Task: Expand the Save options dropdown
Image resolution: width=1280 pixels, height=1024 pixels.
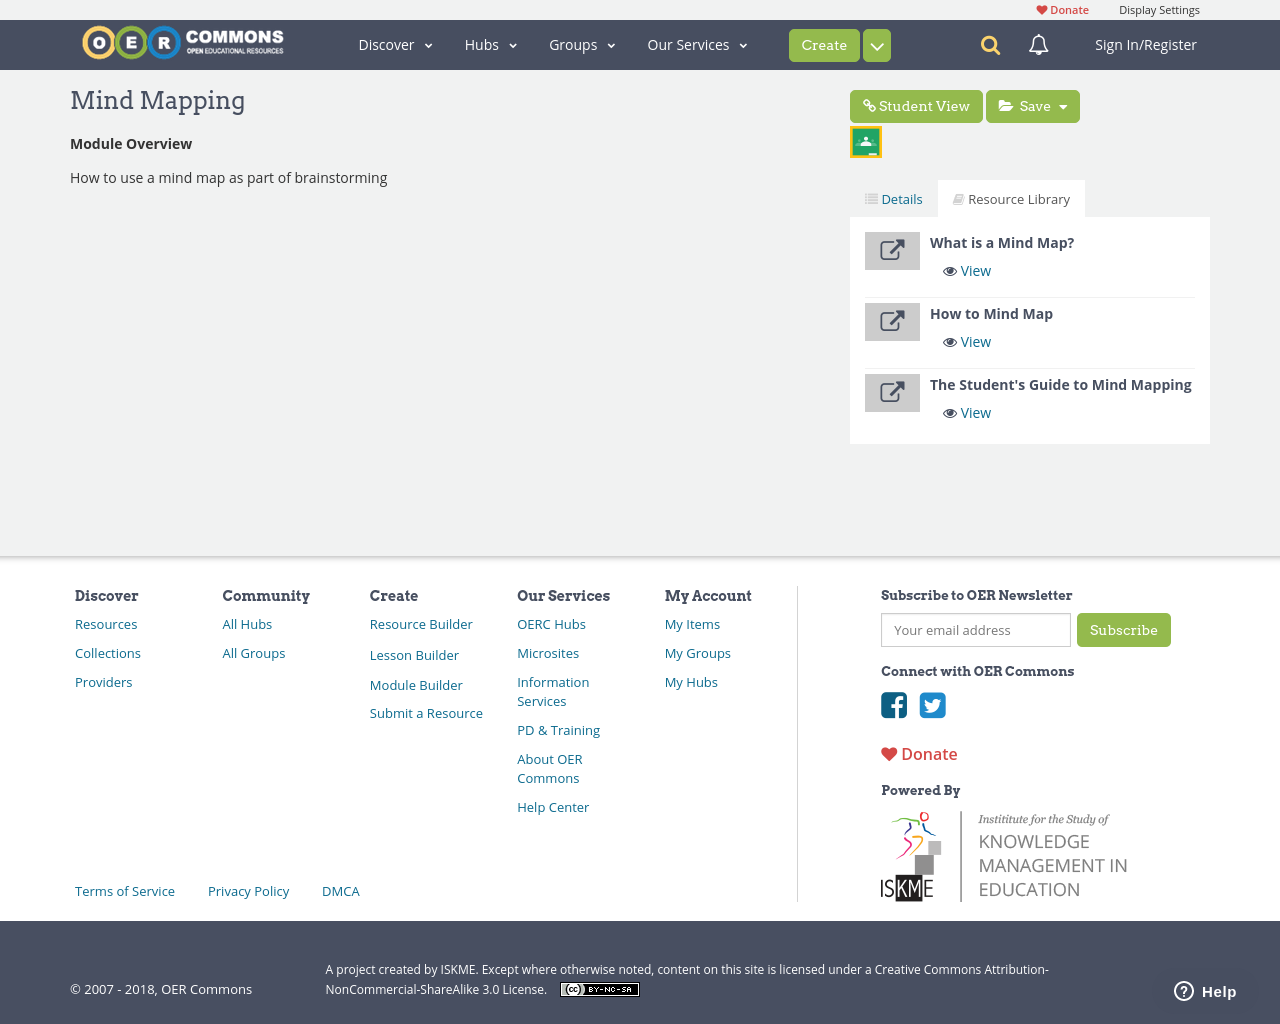Action: [1064, 106]
